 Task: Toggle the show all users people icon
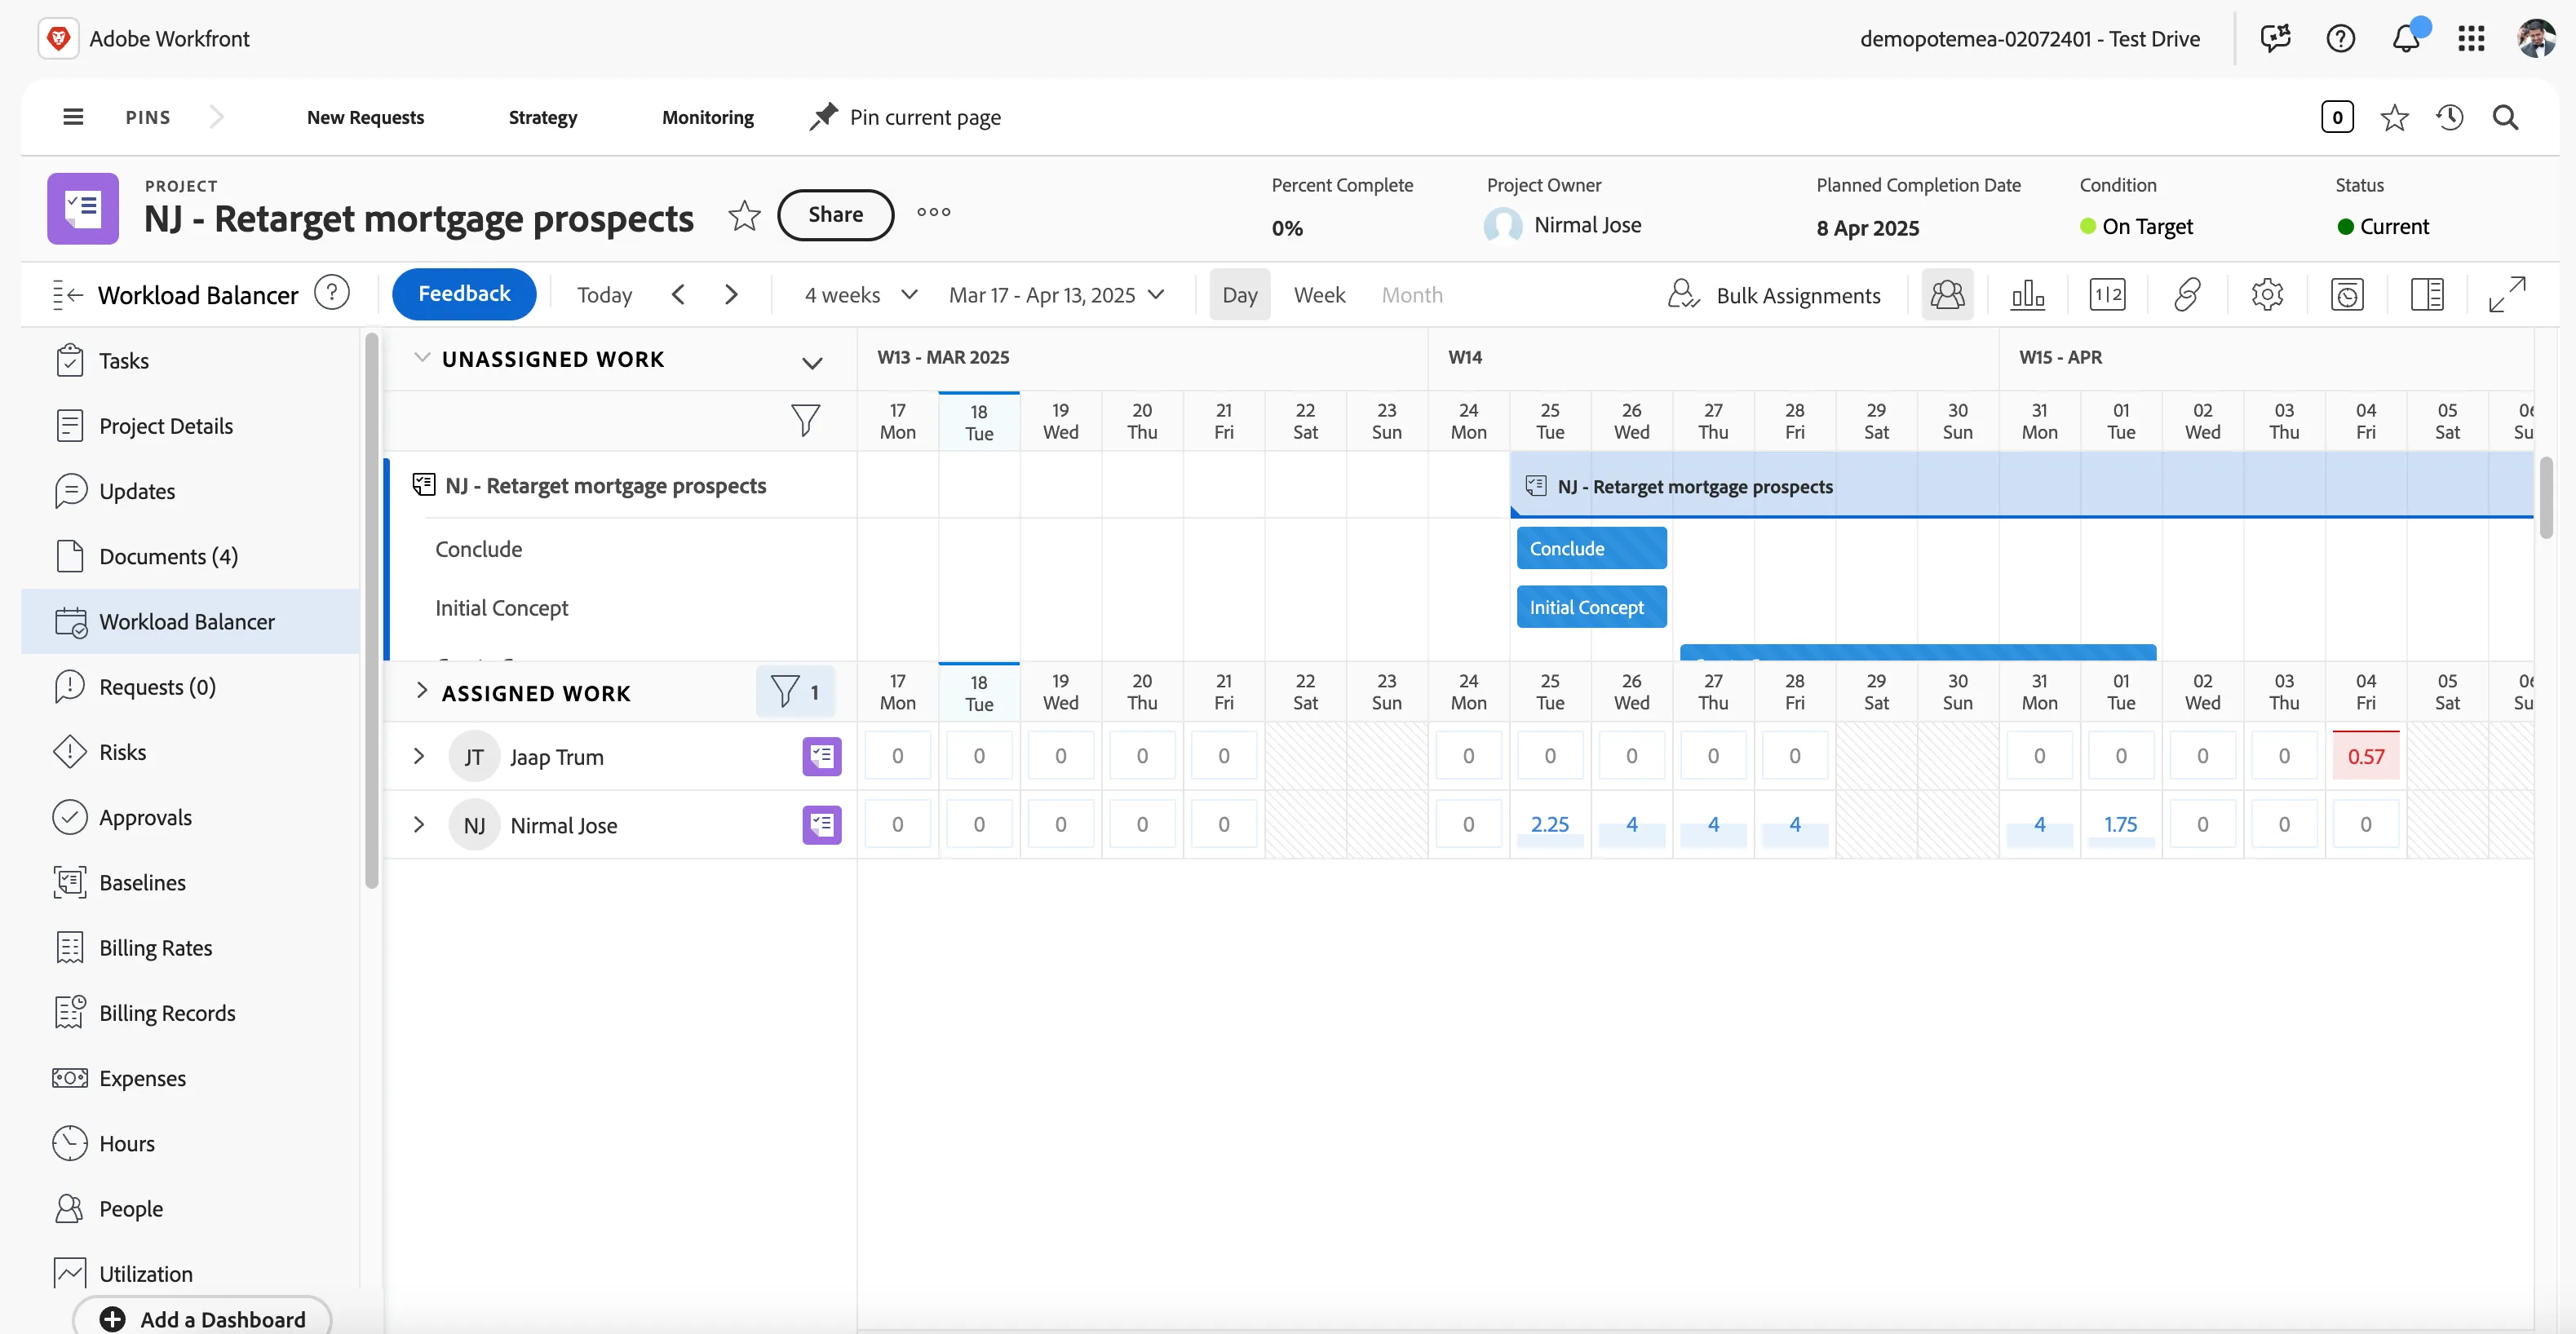tap(1947, 295)
